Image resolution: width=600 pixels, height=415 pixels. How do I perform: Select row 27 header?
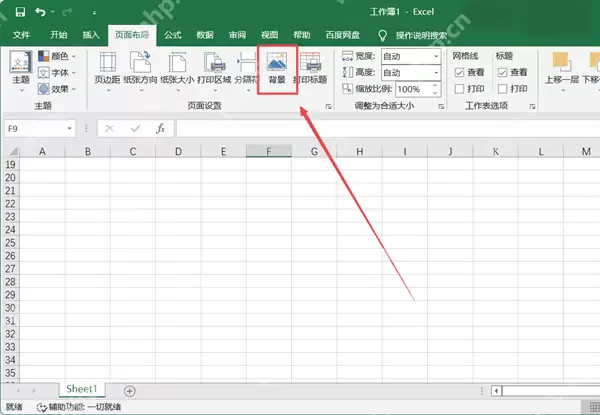(x=10, y=269)
